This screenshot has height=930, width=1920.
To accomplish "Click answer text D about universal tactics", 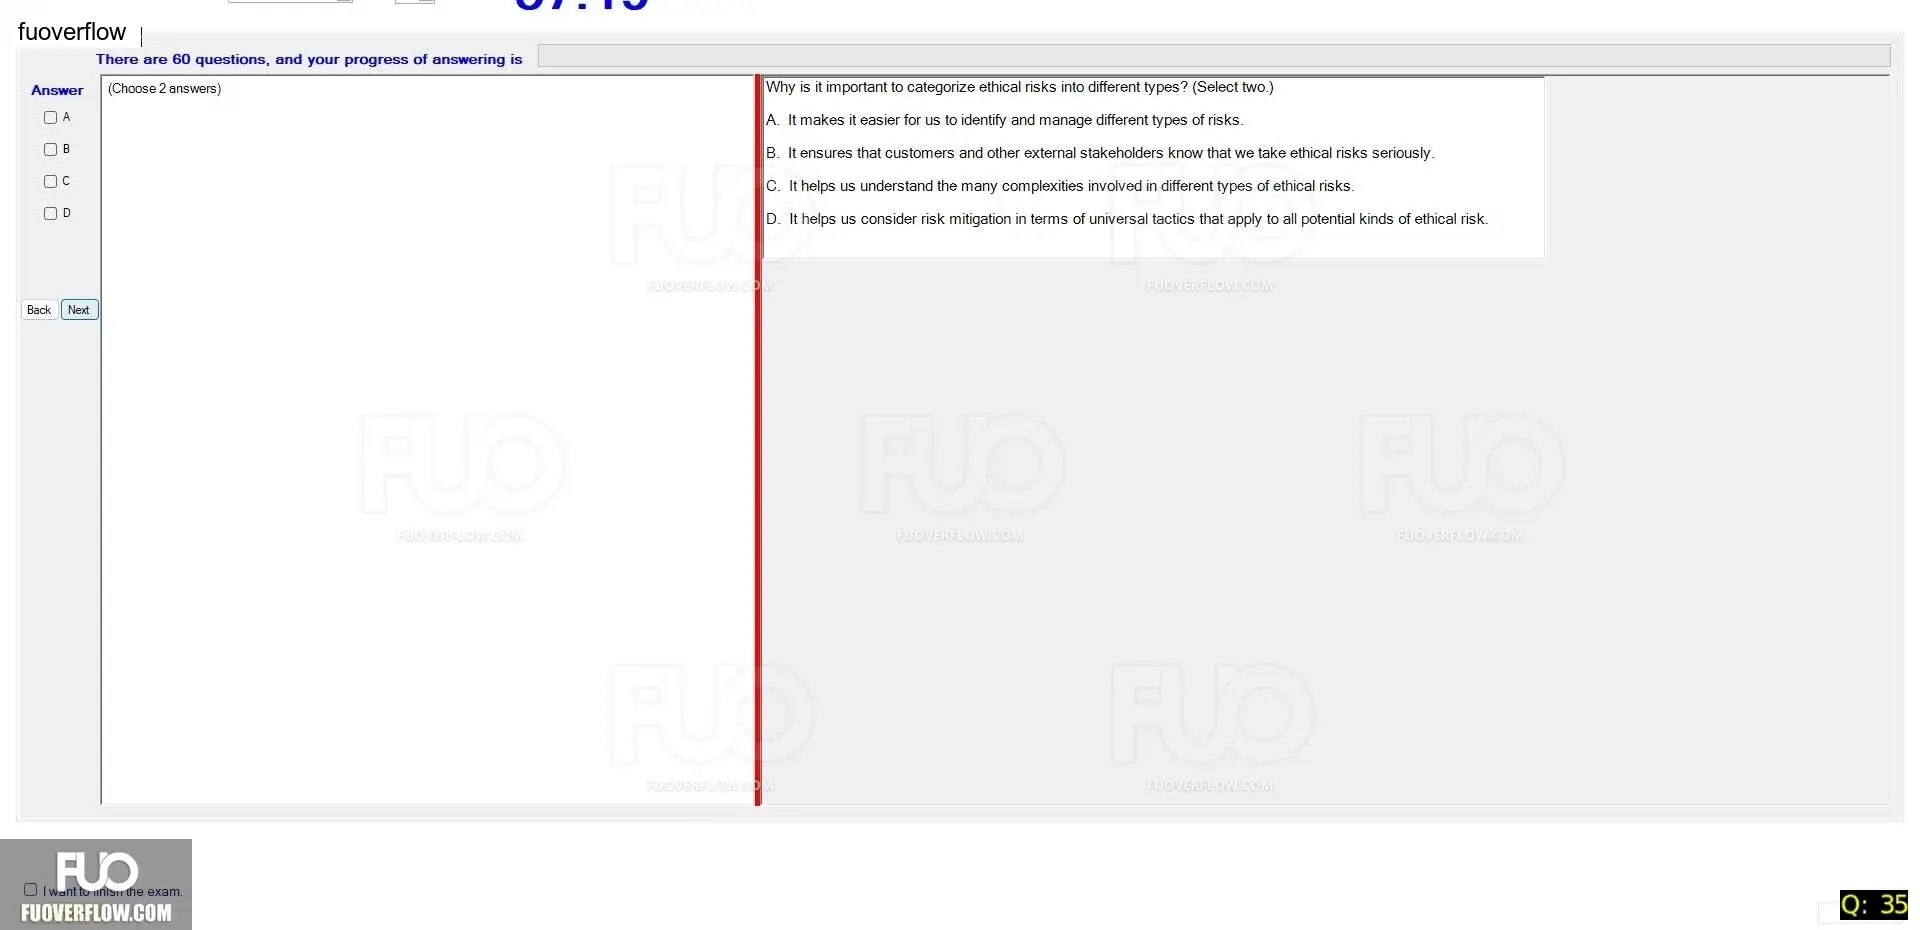I will pos(1127,219).
